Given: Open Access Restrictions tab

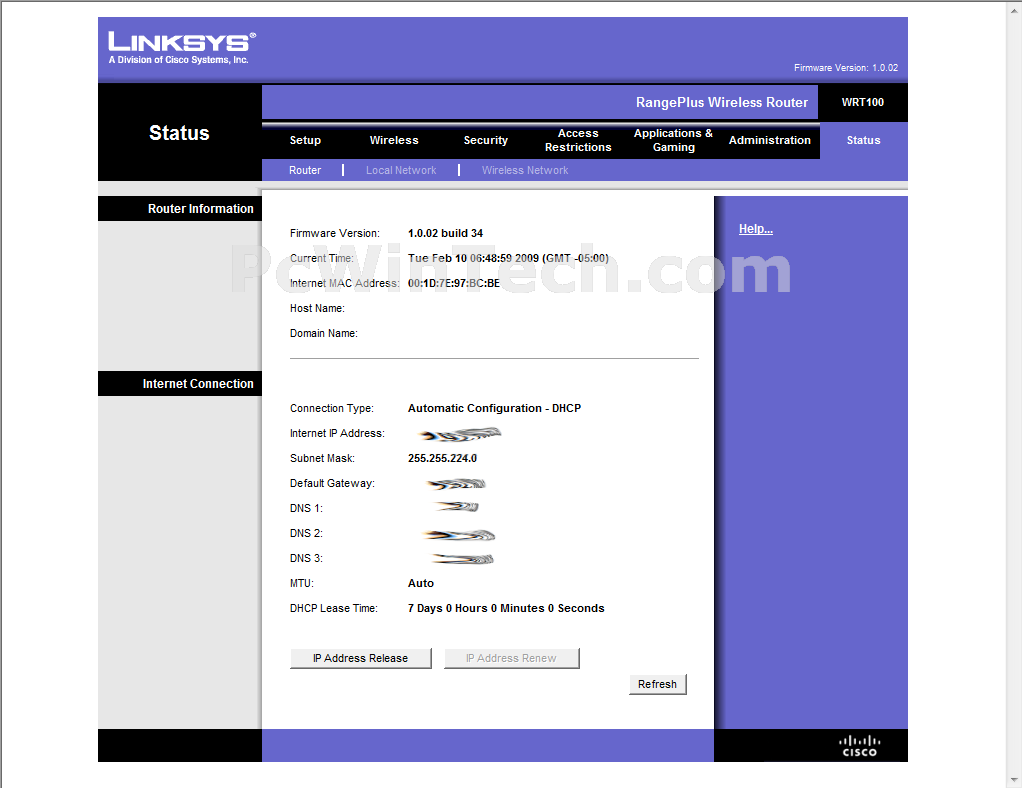Looking at the screenshot, I should point(578,140).
